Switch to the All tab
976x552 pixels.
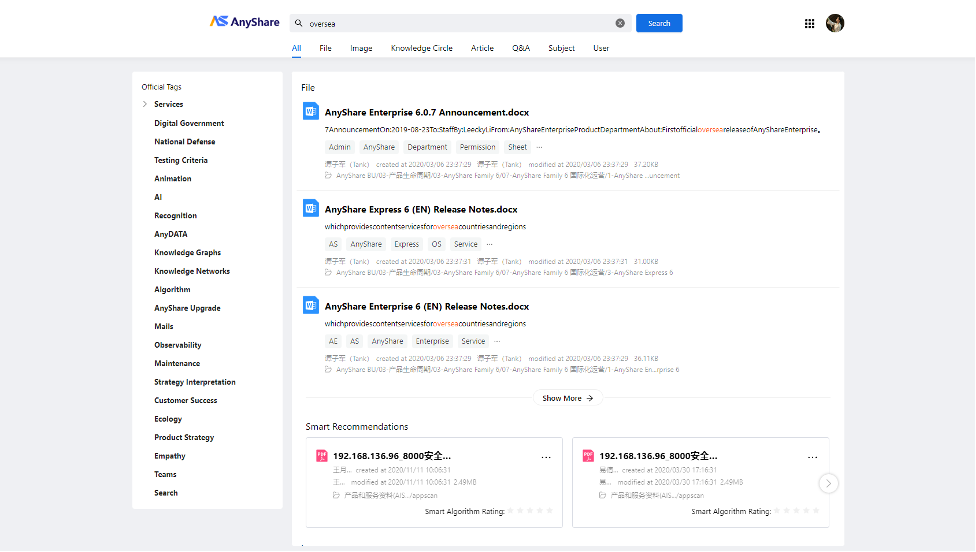pos(296,48)
